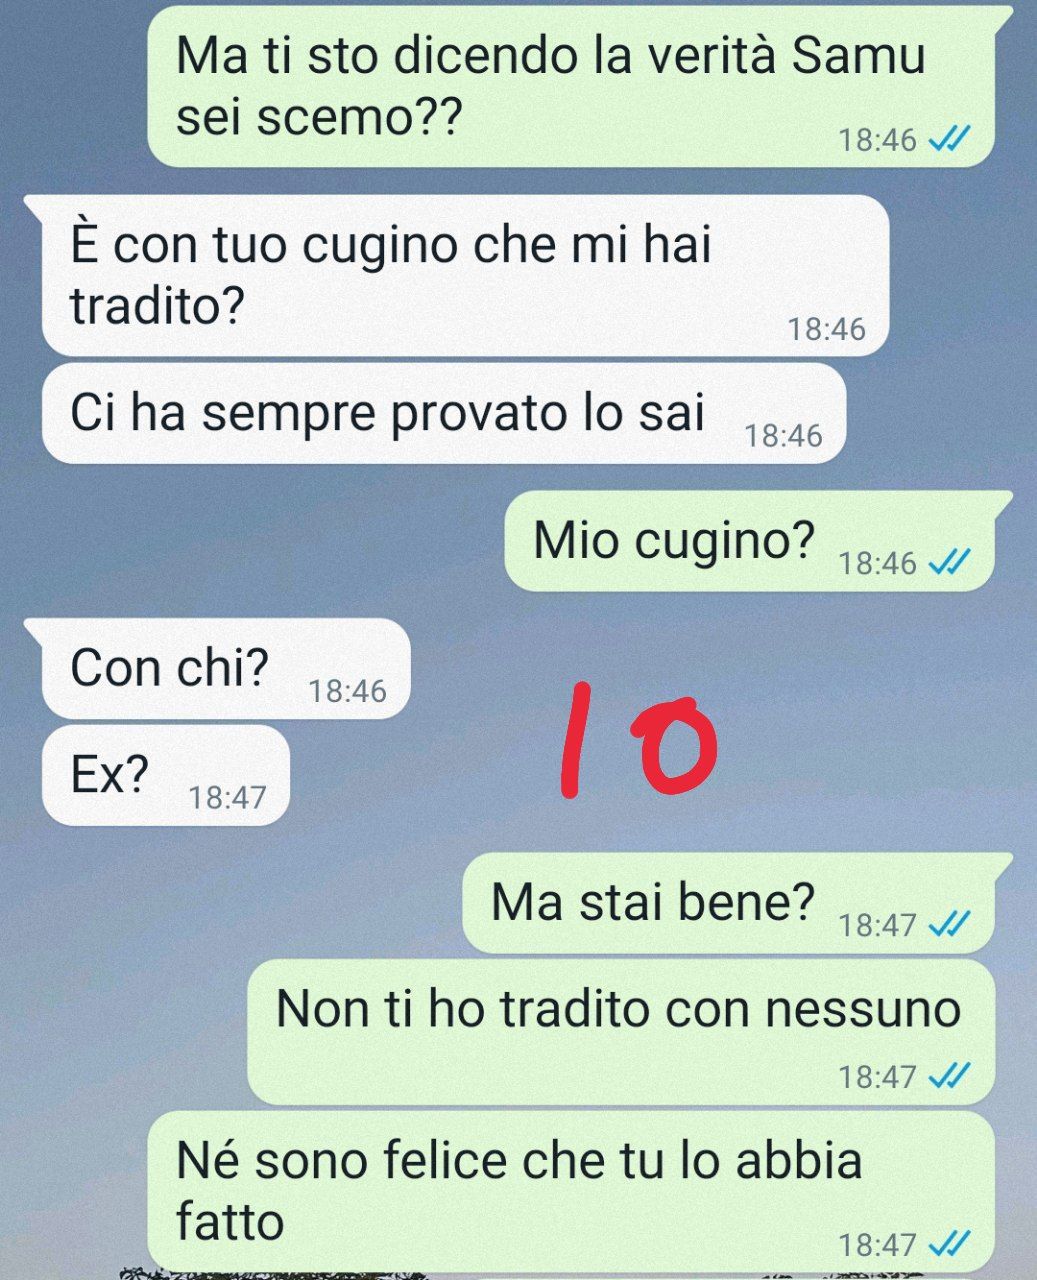Tap the 18:46 time under 'tradito?'
The image size is (1037, 1280).
tap(826, 329)
